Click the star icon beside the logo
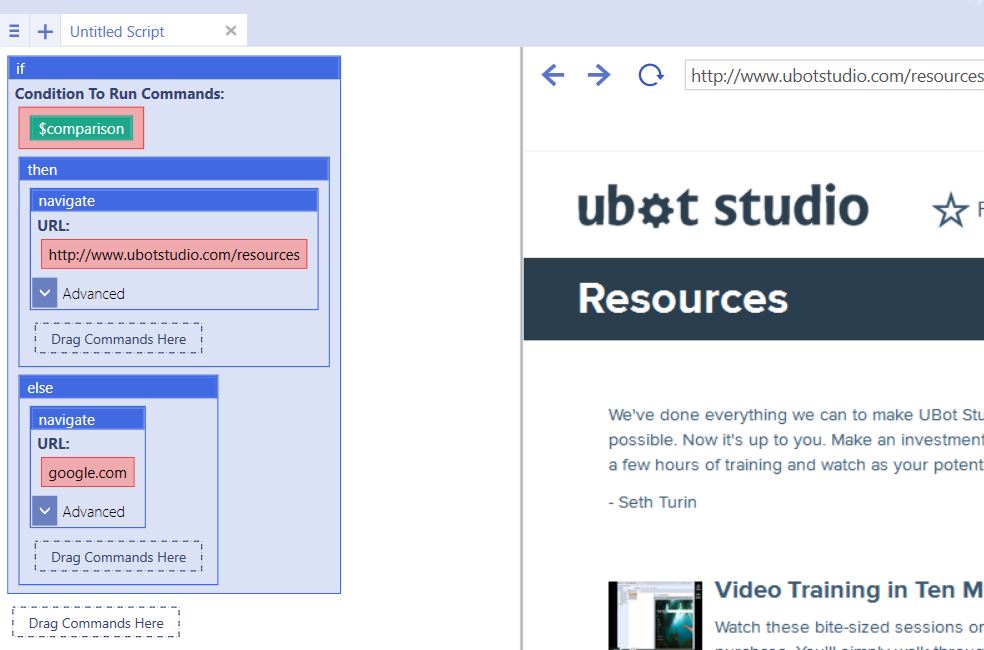Viewport: 984px width, 650px height. click(951, 210)
